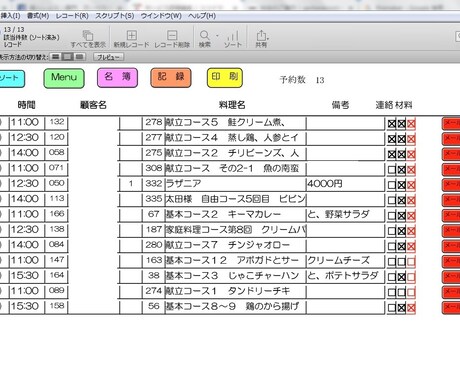Switch to table view in the view switcher
The image size is (460, 380).
(x=79, y=57)
